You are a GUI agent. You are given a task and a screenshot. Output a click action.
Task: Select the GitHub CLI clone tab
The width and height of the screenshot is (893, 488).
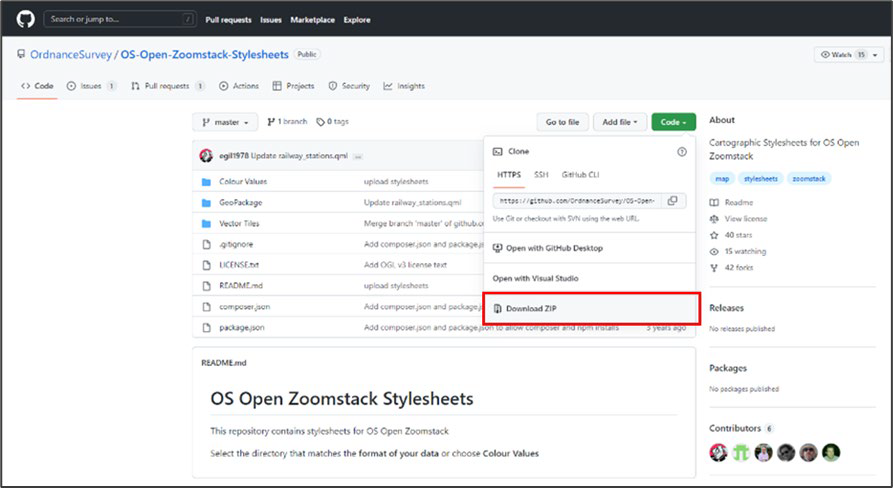(580, 175)
